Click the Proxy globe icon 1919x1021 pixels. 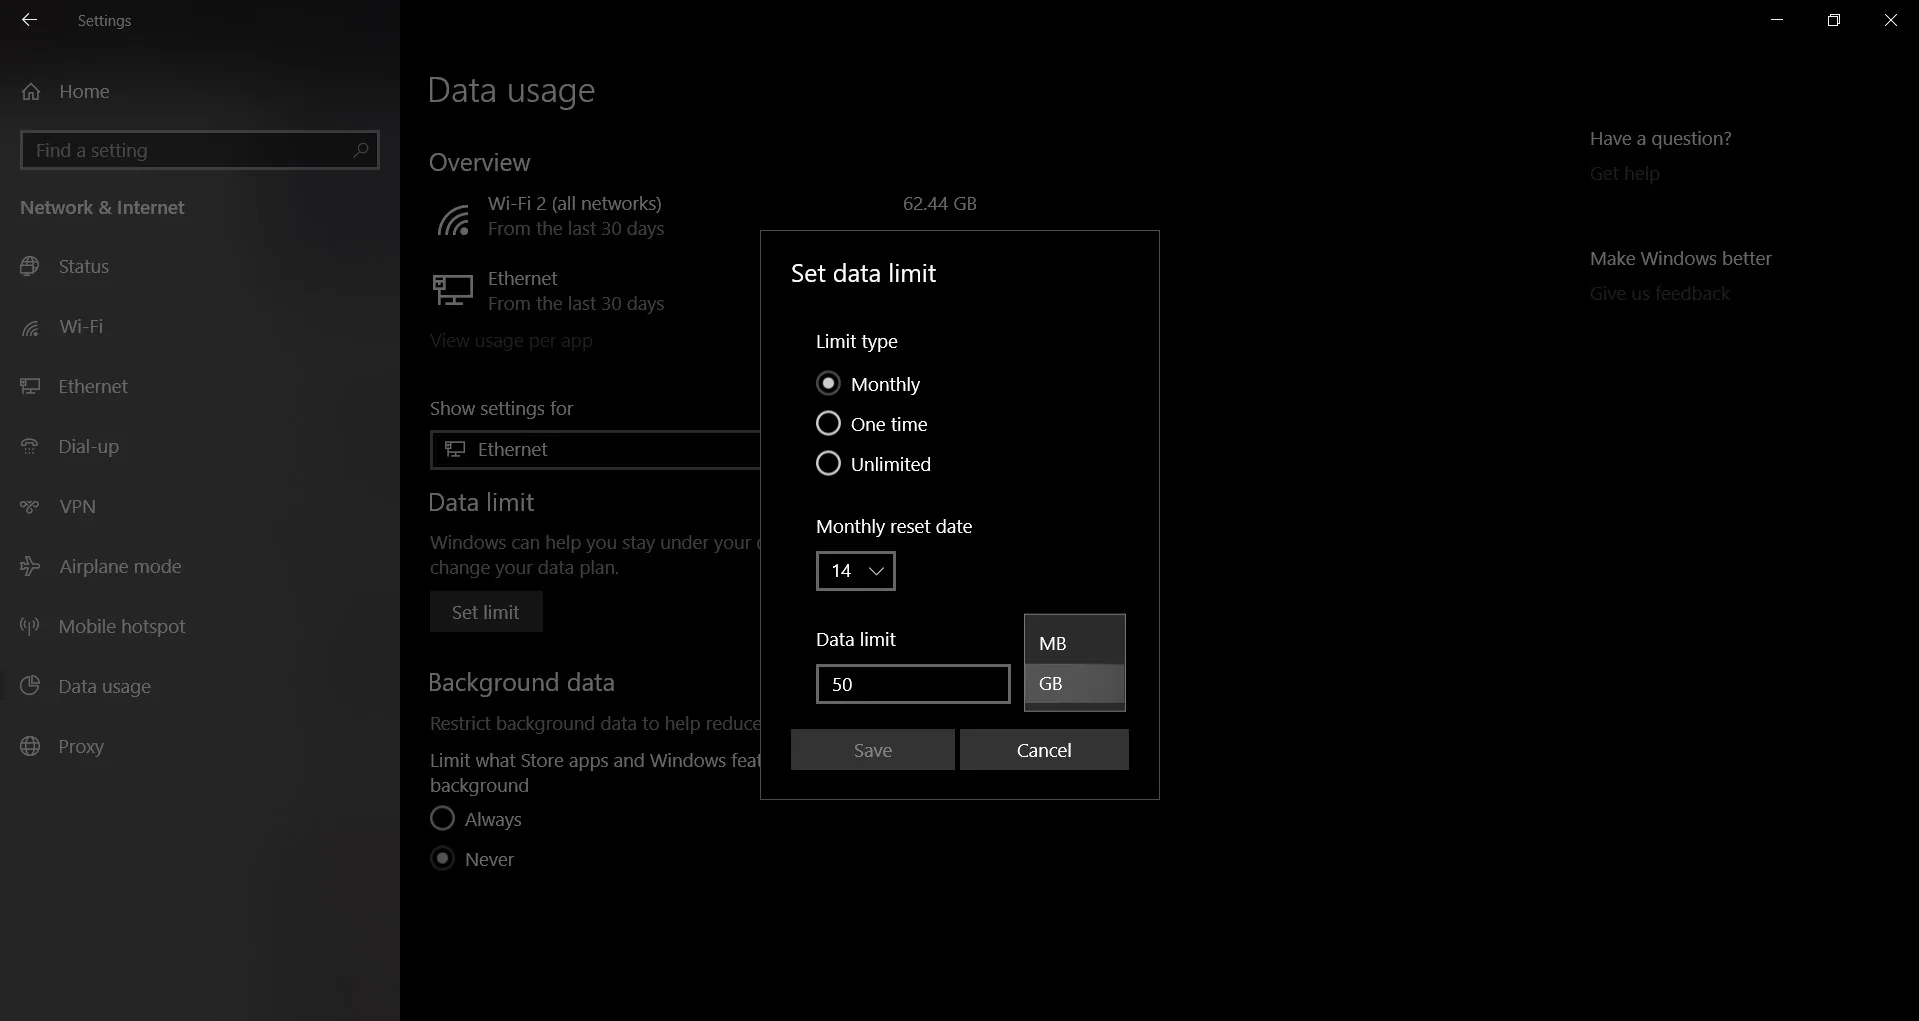30,746
